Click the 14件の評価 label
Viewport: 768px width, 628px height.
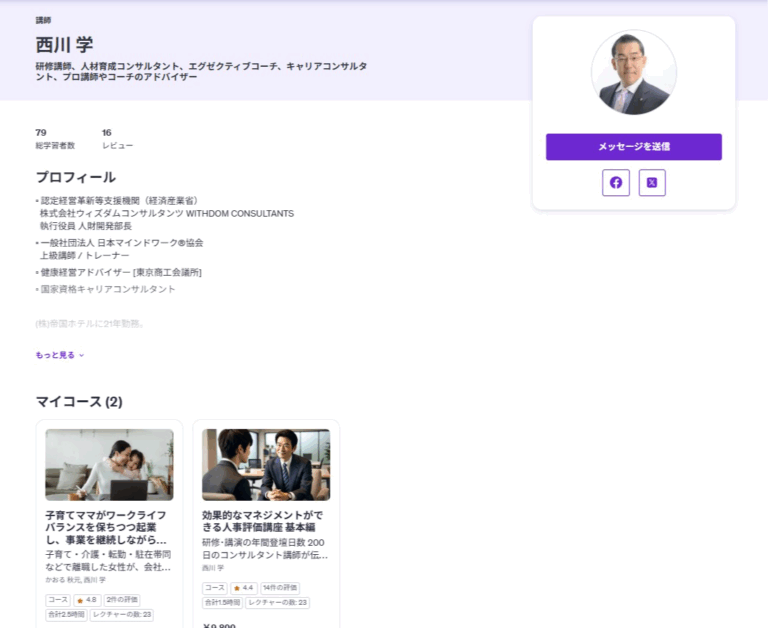[280, 588]
